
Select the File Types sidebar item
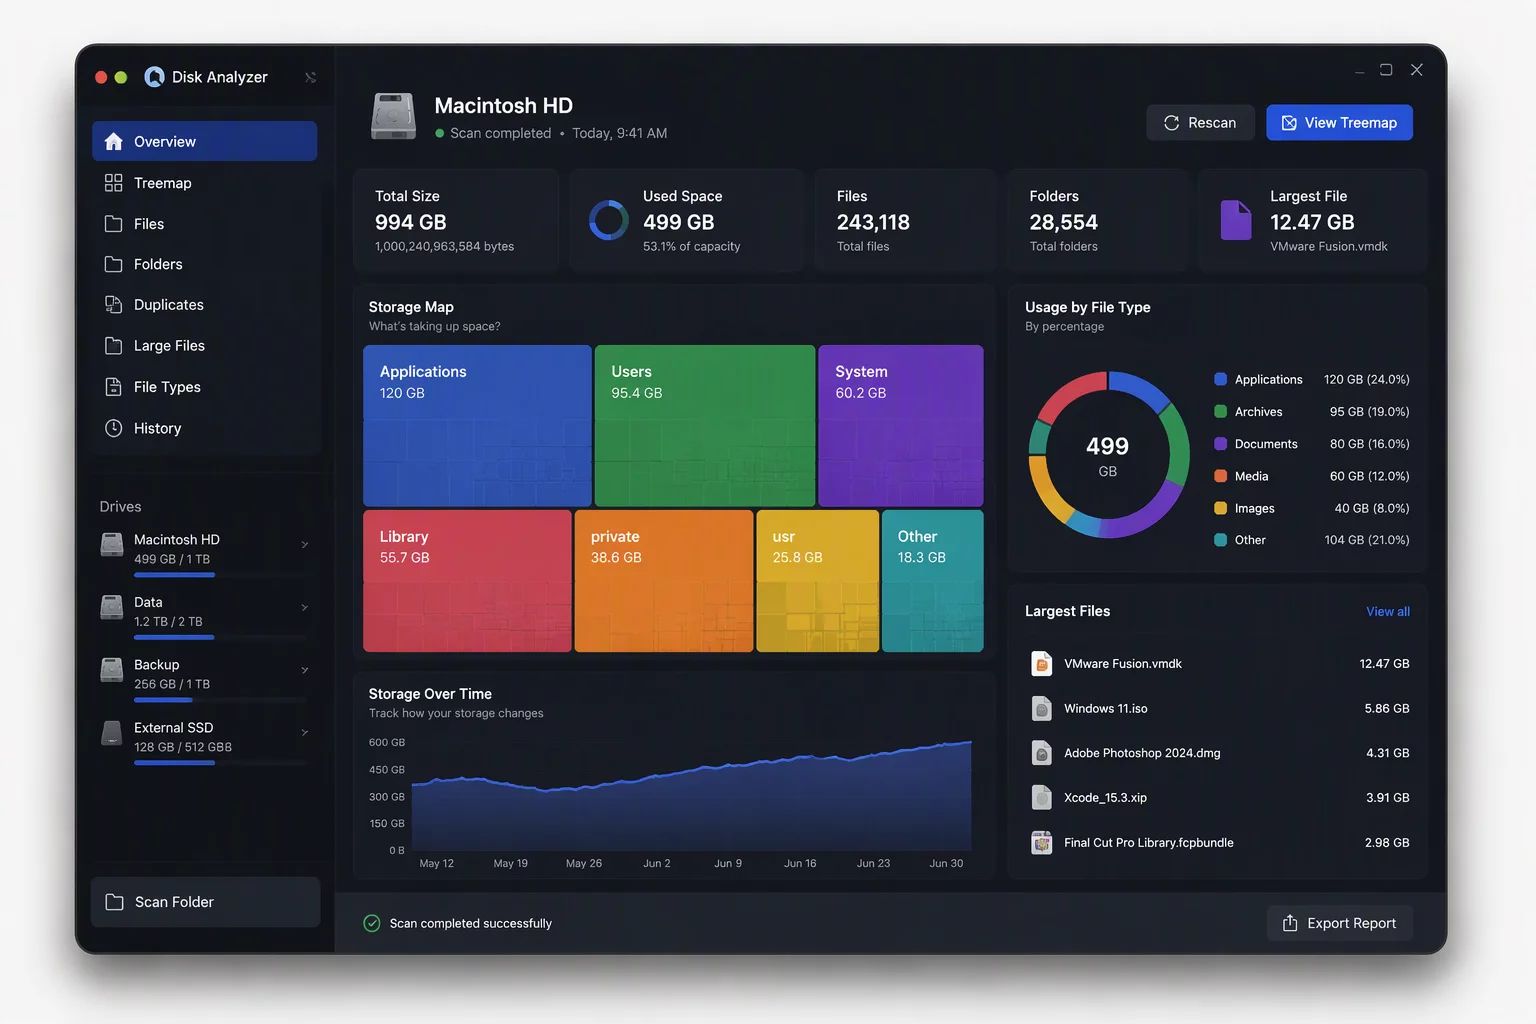click(205, 387)
